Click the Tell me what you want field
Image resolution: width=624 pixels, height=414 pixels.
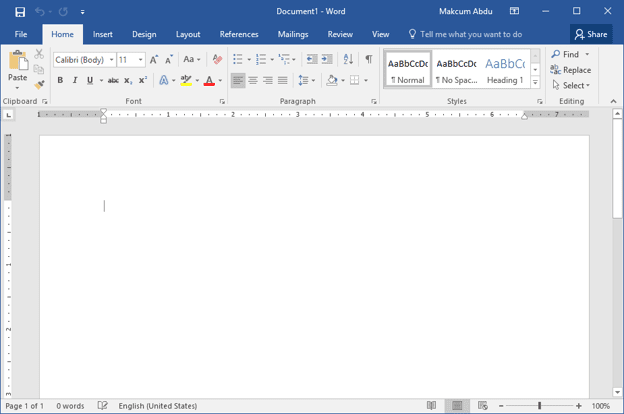pos(466,34)
